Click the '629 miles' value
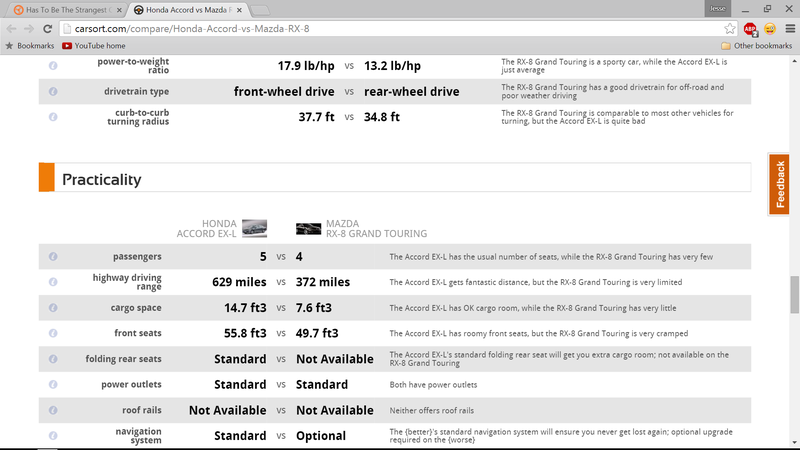 (x=239, y=282)
